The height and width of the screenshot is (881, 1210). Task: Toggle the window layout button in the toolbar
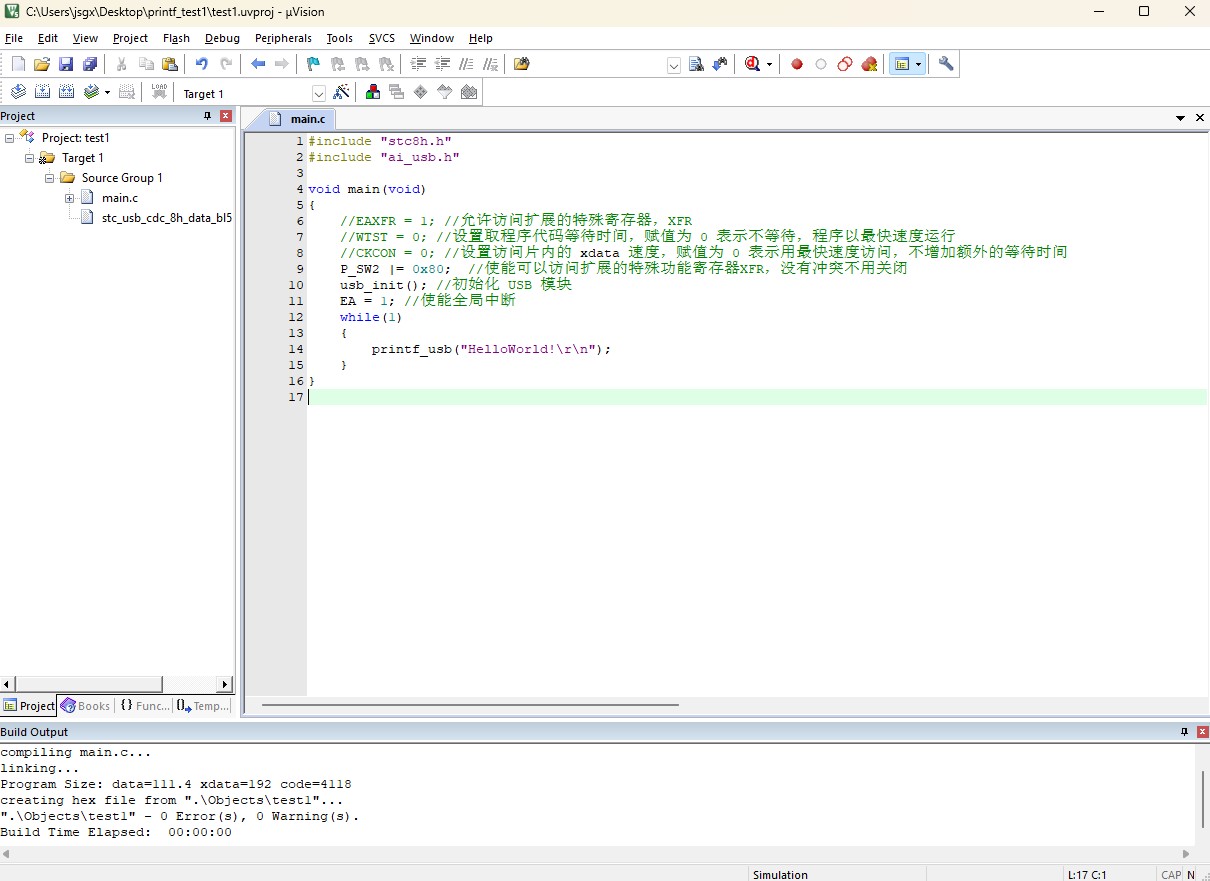902,64
